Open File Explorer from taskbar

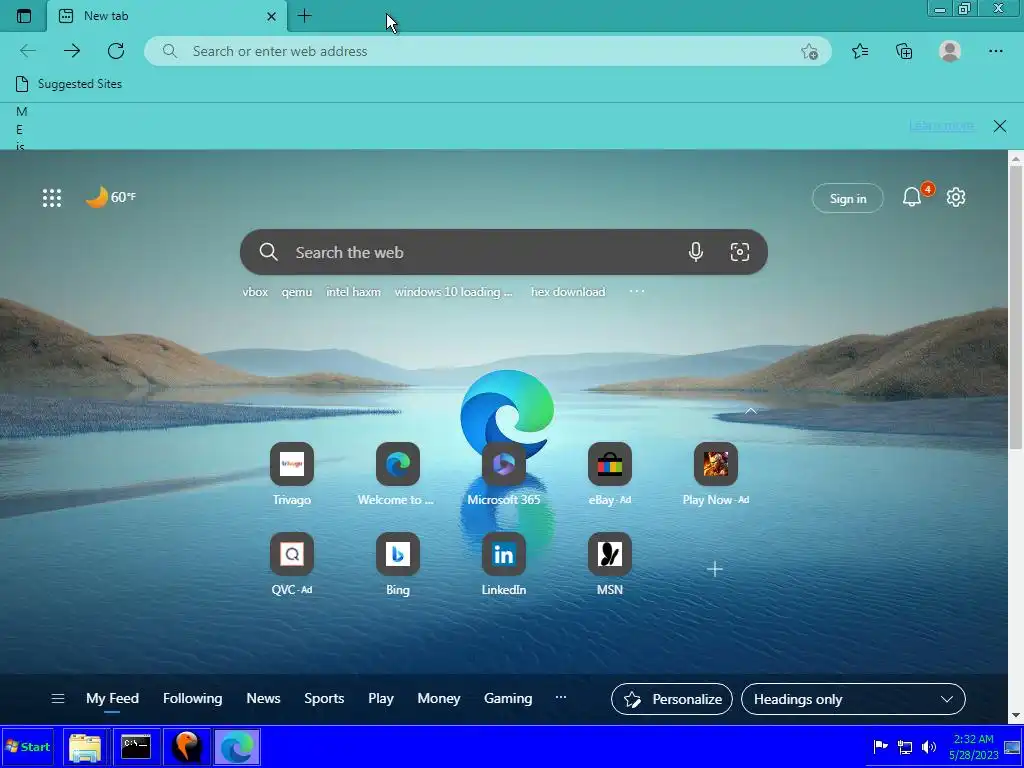point(85,747)
